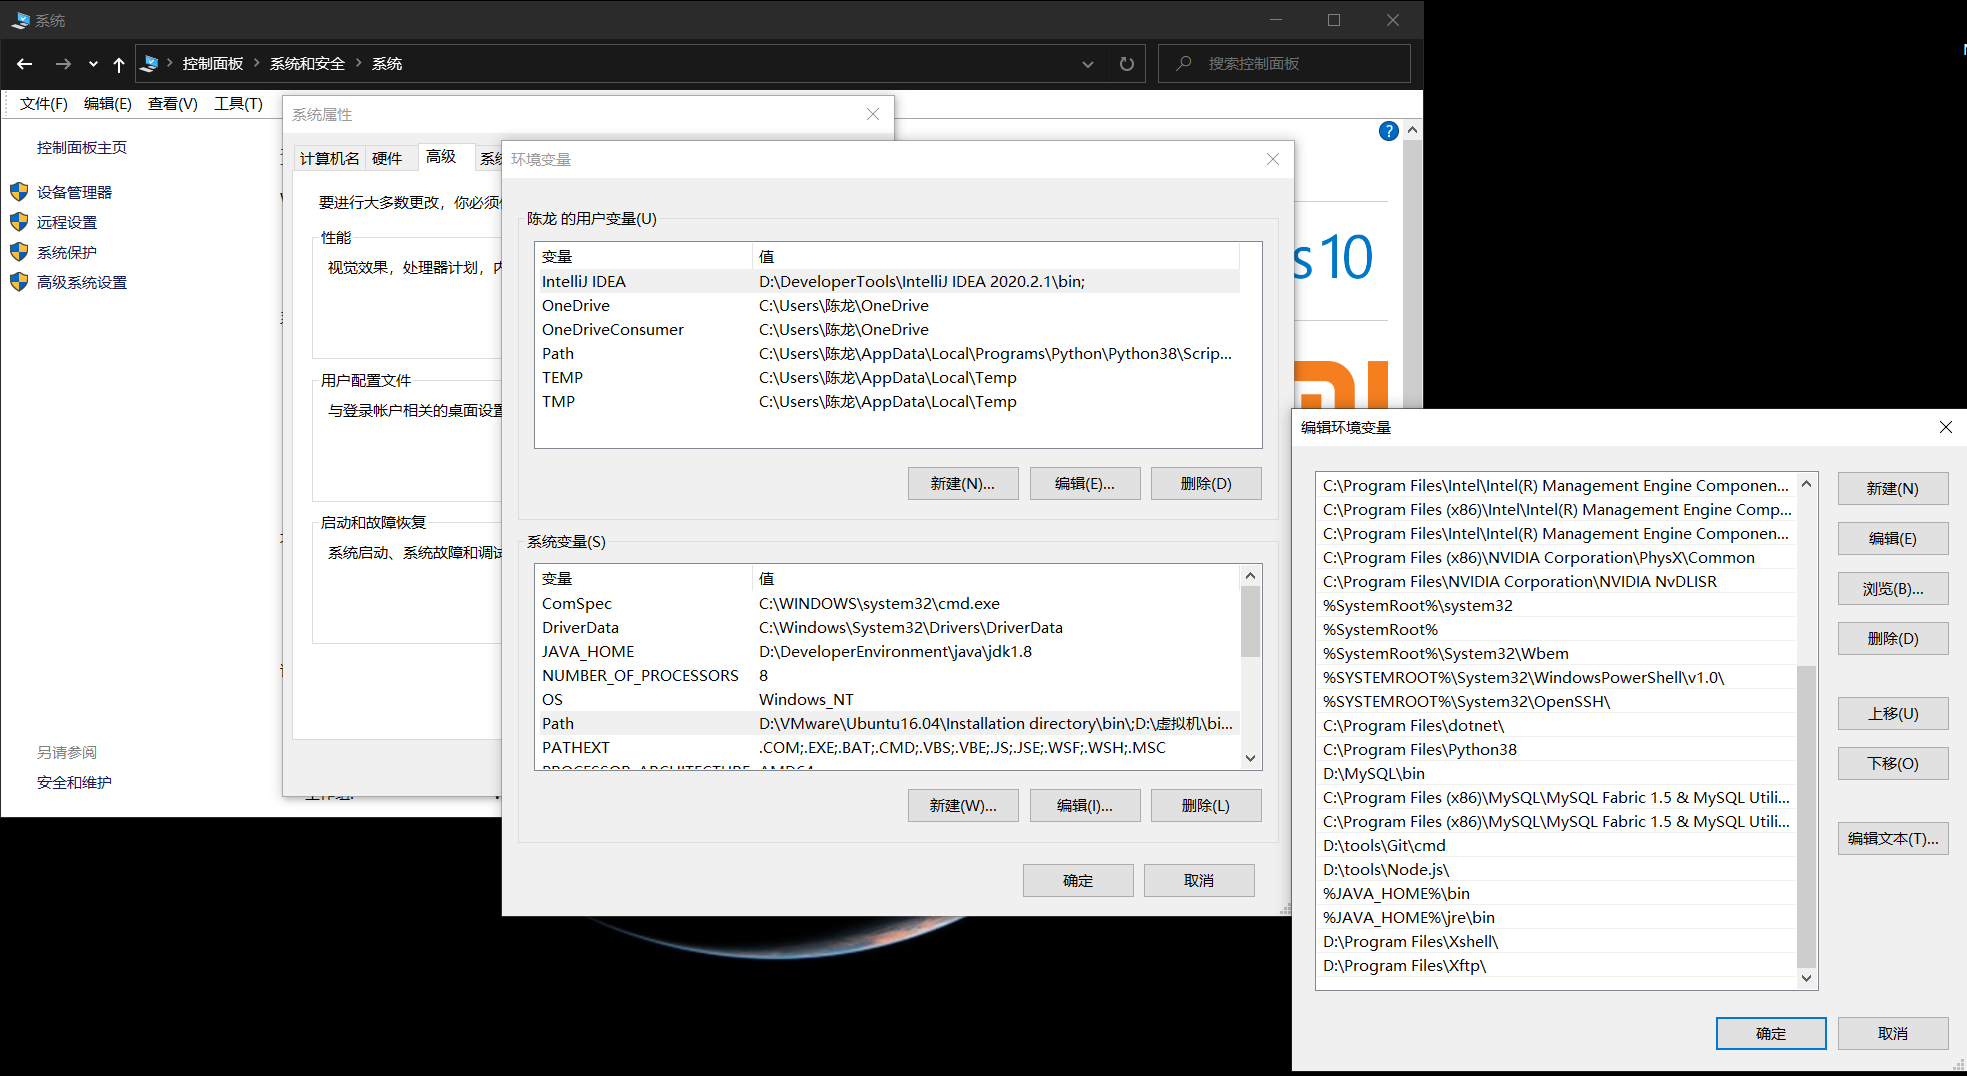
Task: Open Device Manager shield link
Action: pos(73,192)
